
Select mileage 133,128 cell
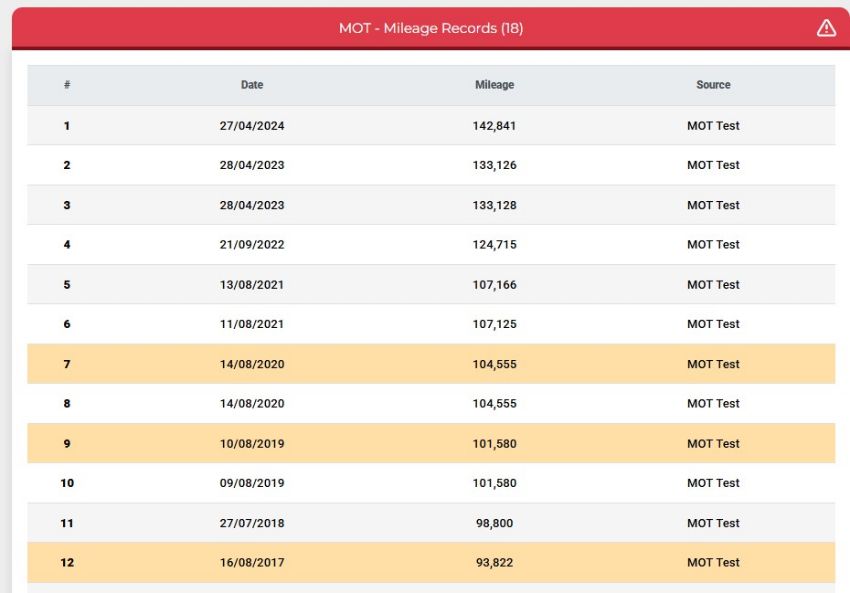494,205
